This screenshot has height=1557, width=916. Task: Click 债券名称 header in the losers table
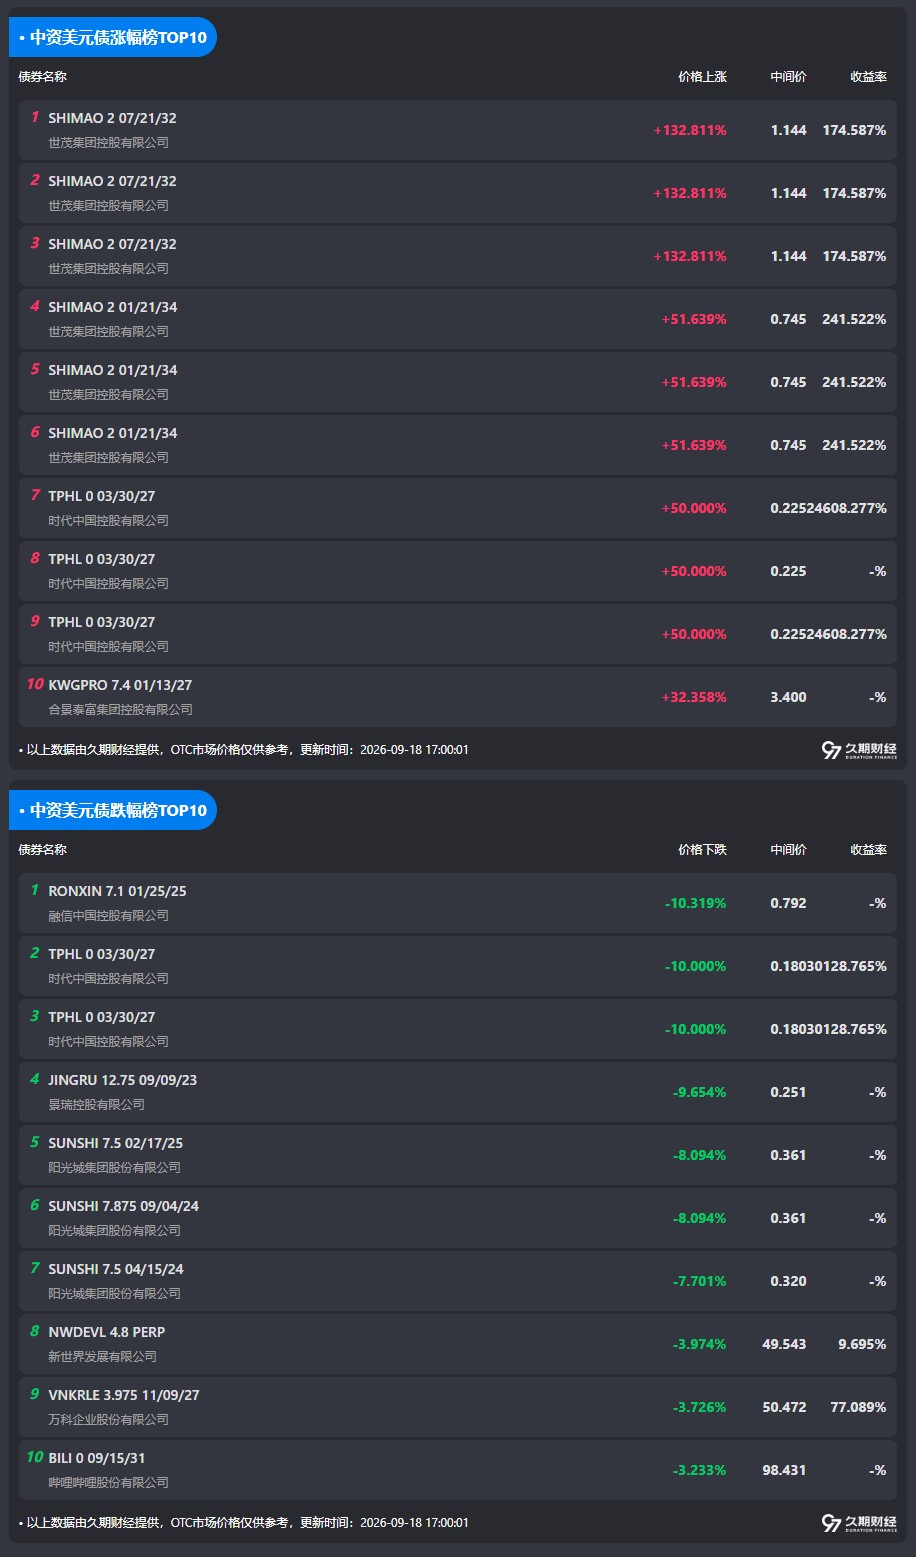tap(43, 849)
